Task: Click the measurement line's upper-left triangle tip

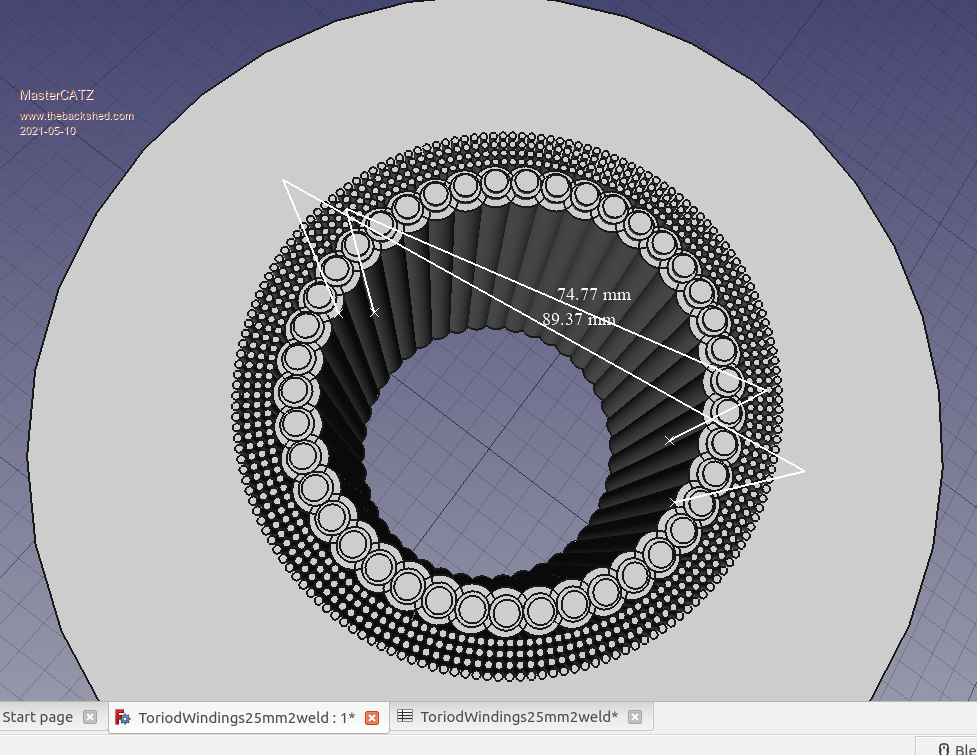Action: pyautogui.click(x=285, y=181)
